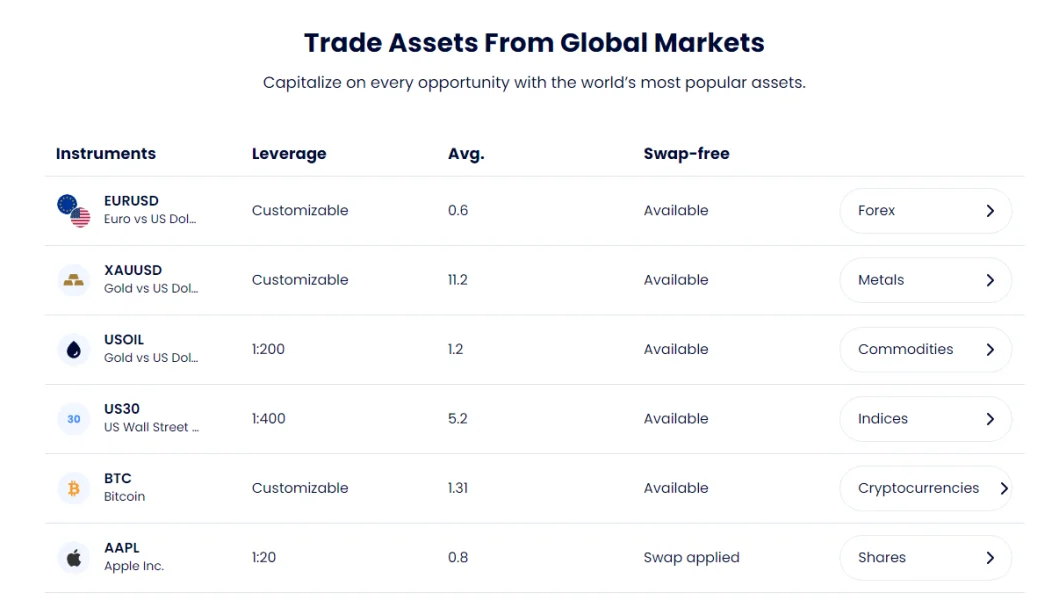The height and width of the screenshot is (600, 1059).
Task: Click the orange Bitcoin logo icon
Action: tap(74, 488)
